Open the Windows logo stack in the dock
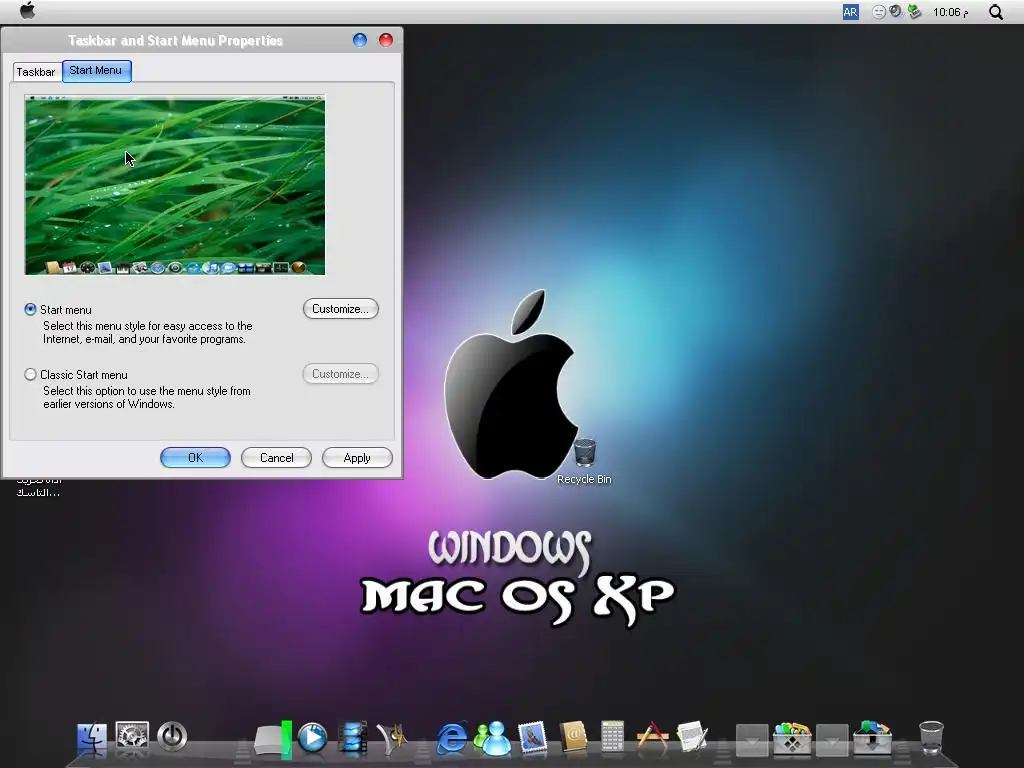The image size is (1024, 768). point(792,739)
